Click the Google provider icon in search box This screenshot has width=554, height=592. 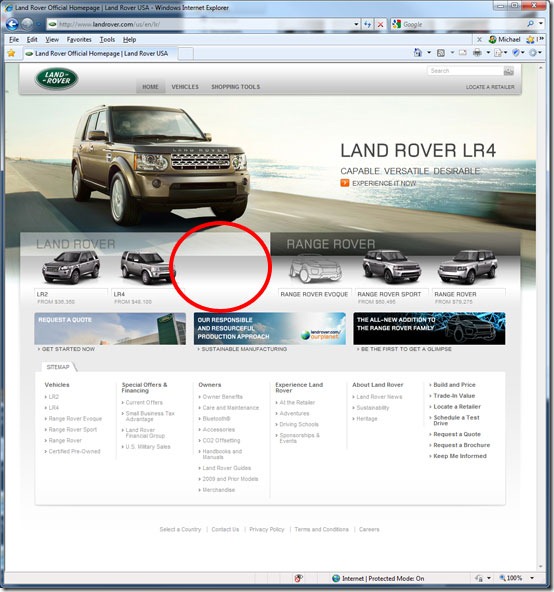pyautogui.click(x=397, y=25)
